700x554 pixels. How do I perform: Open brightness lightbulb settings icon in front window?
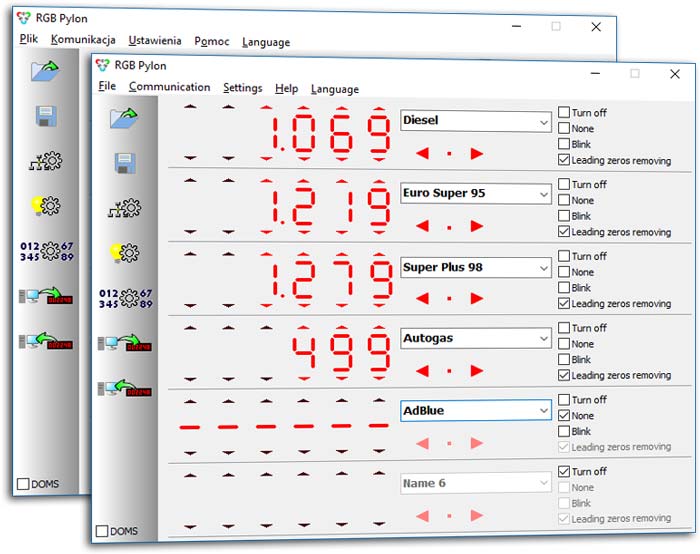[x=125, y=252]
